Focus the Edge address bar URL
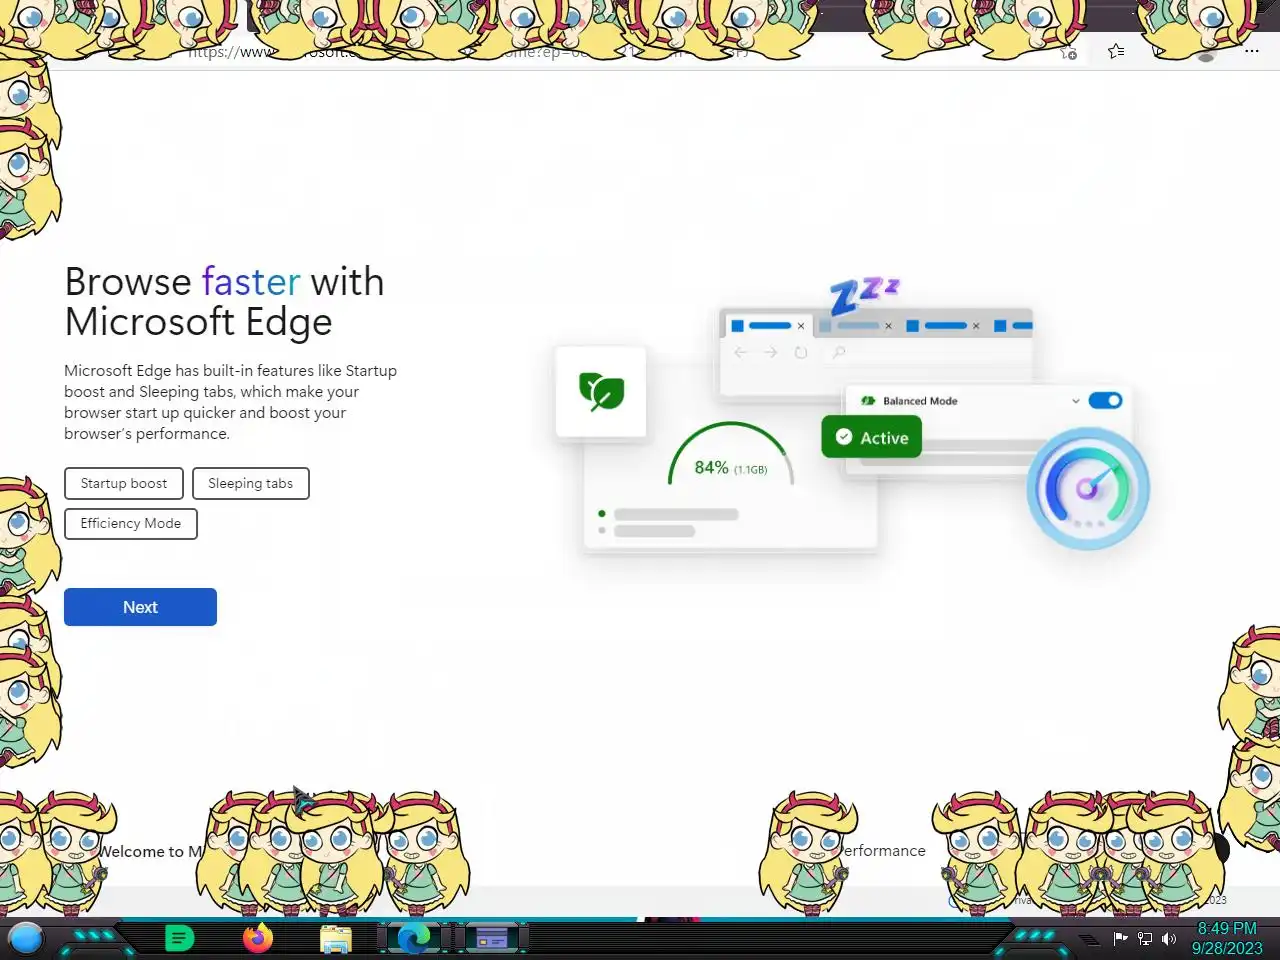1280x960 pixels. click(x=470, y=52)
